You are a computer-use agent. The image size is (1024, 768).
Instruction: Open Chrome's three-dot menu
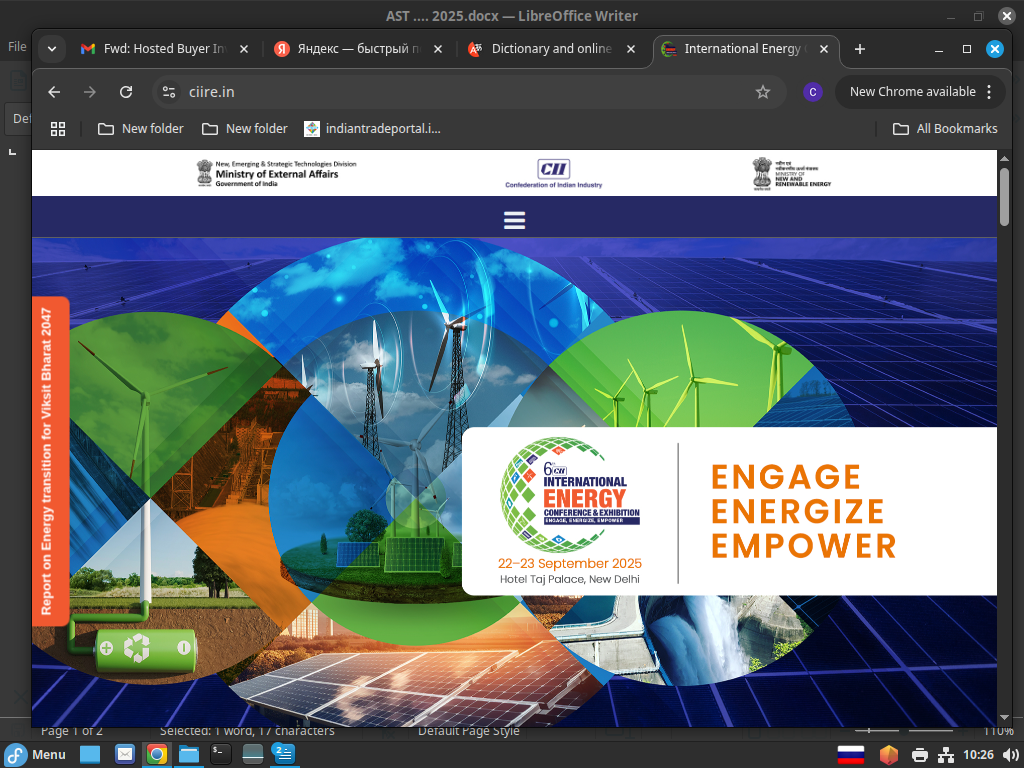pyautogui.click(x=989, y=92)
